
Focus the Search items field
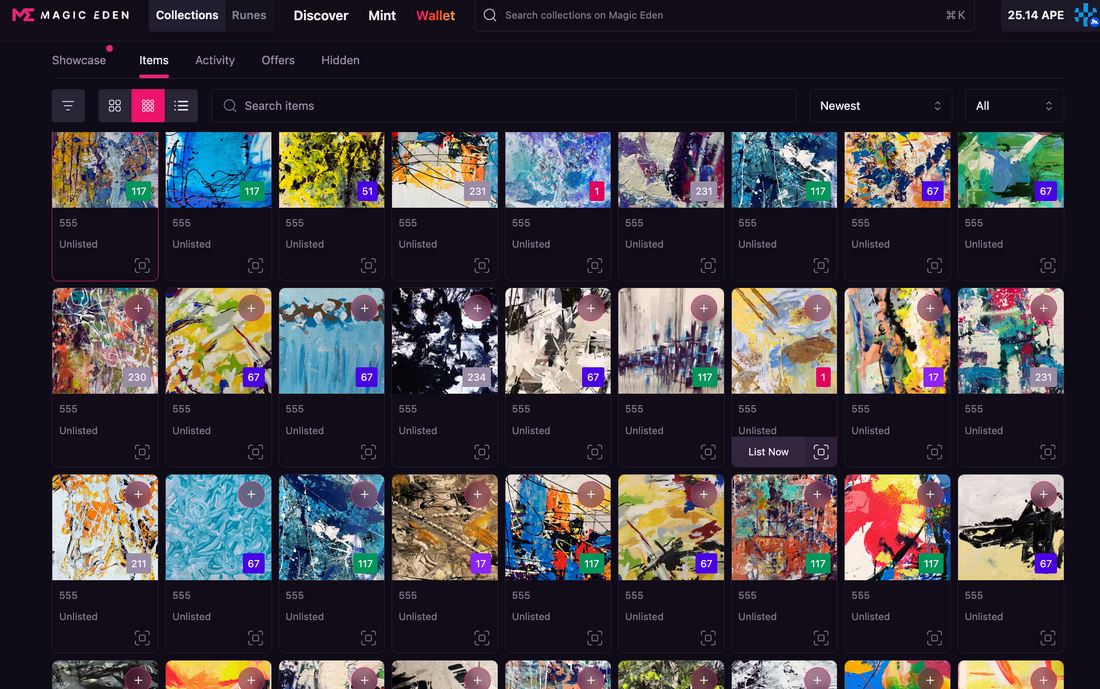tap(500, 106)
